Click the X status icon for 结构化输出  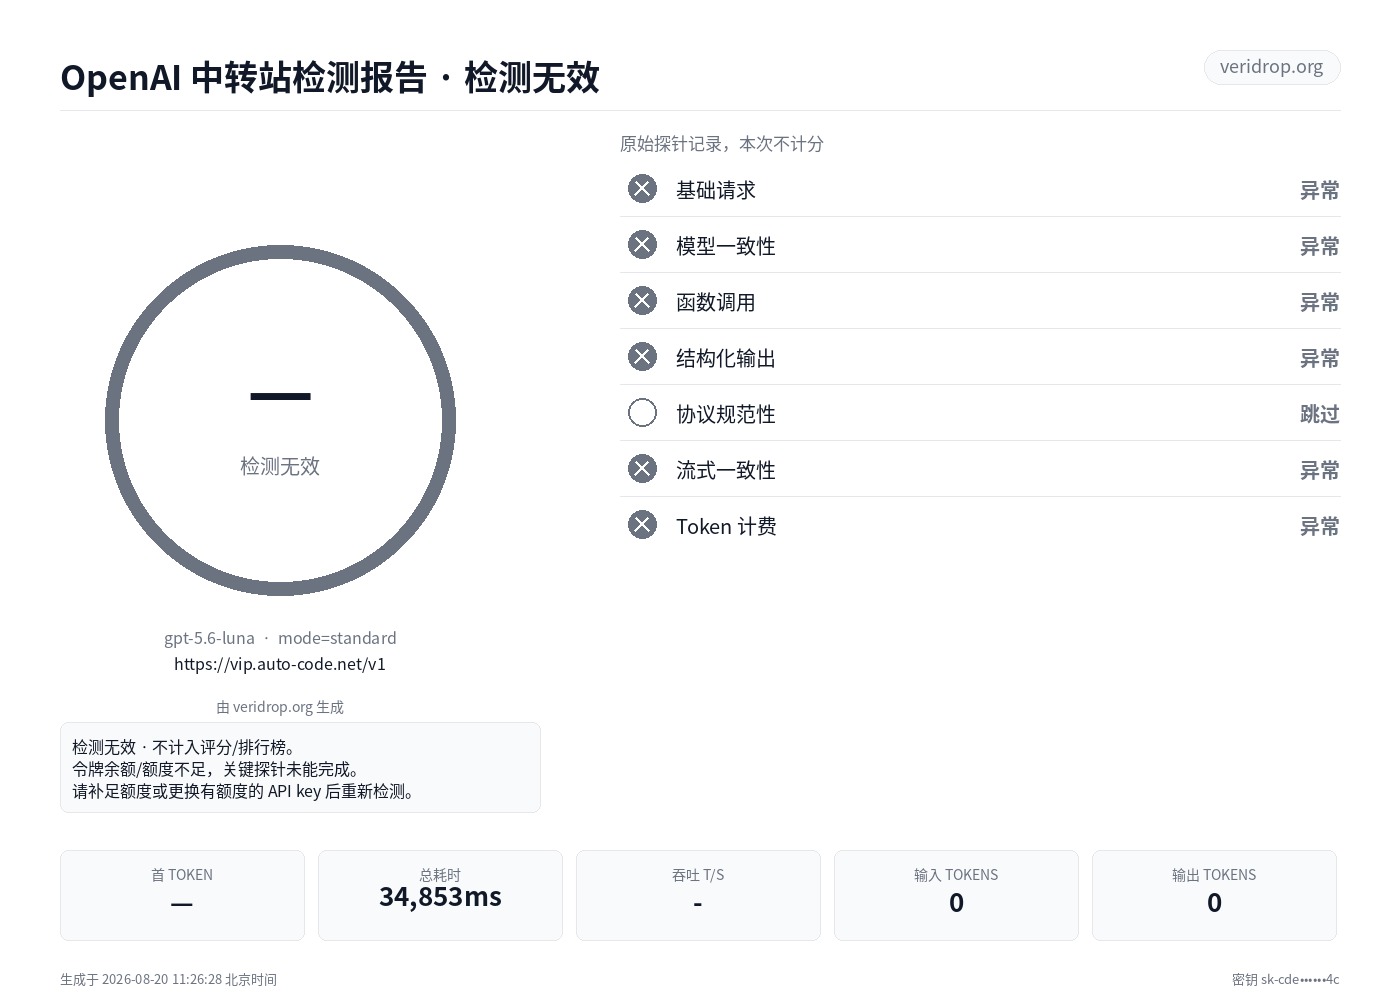[x=642, y=357]
